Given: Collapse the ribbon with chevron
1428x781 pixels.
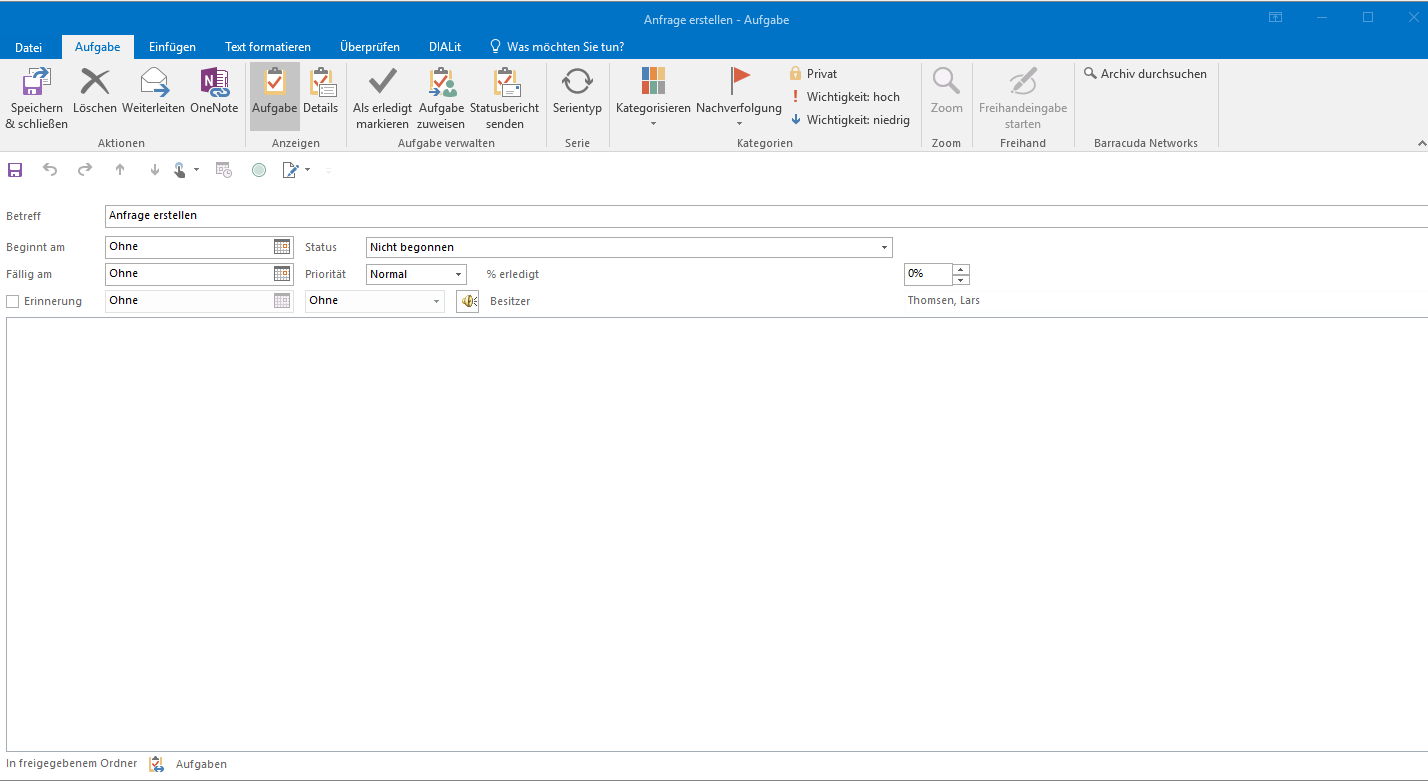Looking at the screenshot, I should click(1421, 144).
